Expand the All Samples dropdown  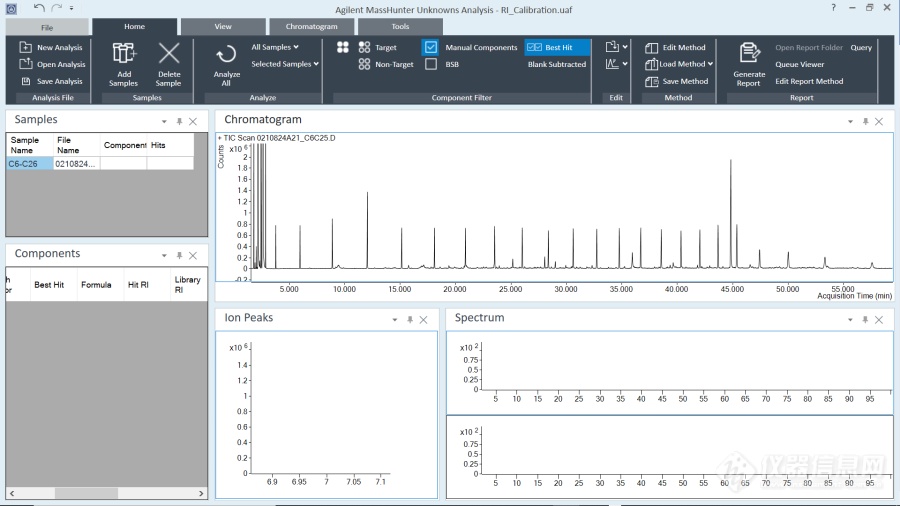coord(275,47)
